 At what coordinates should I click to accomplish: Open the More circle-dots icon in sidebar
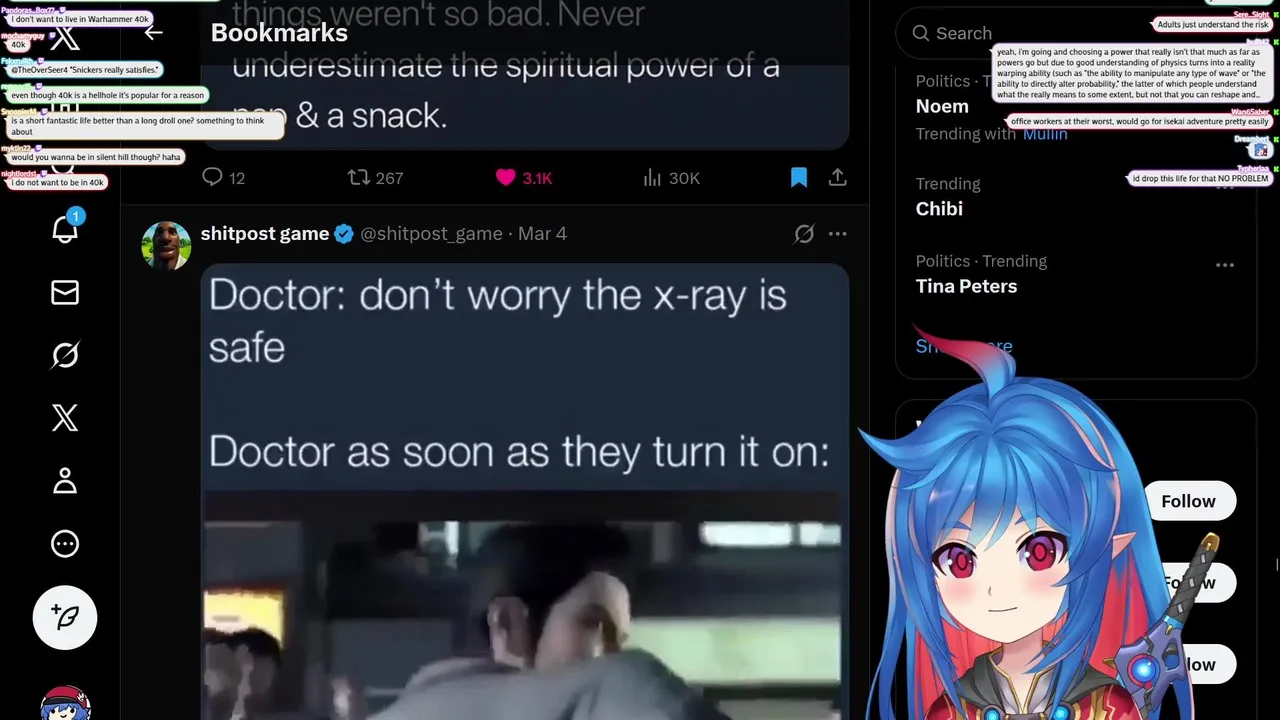pyautogui.click(x=65, y=544)
